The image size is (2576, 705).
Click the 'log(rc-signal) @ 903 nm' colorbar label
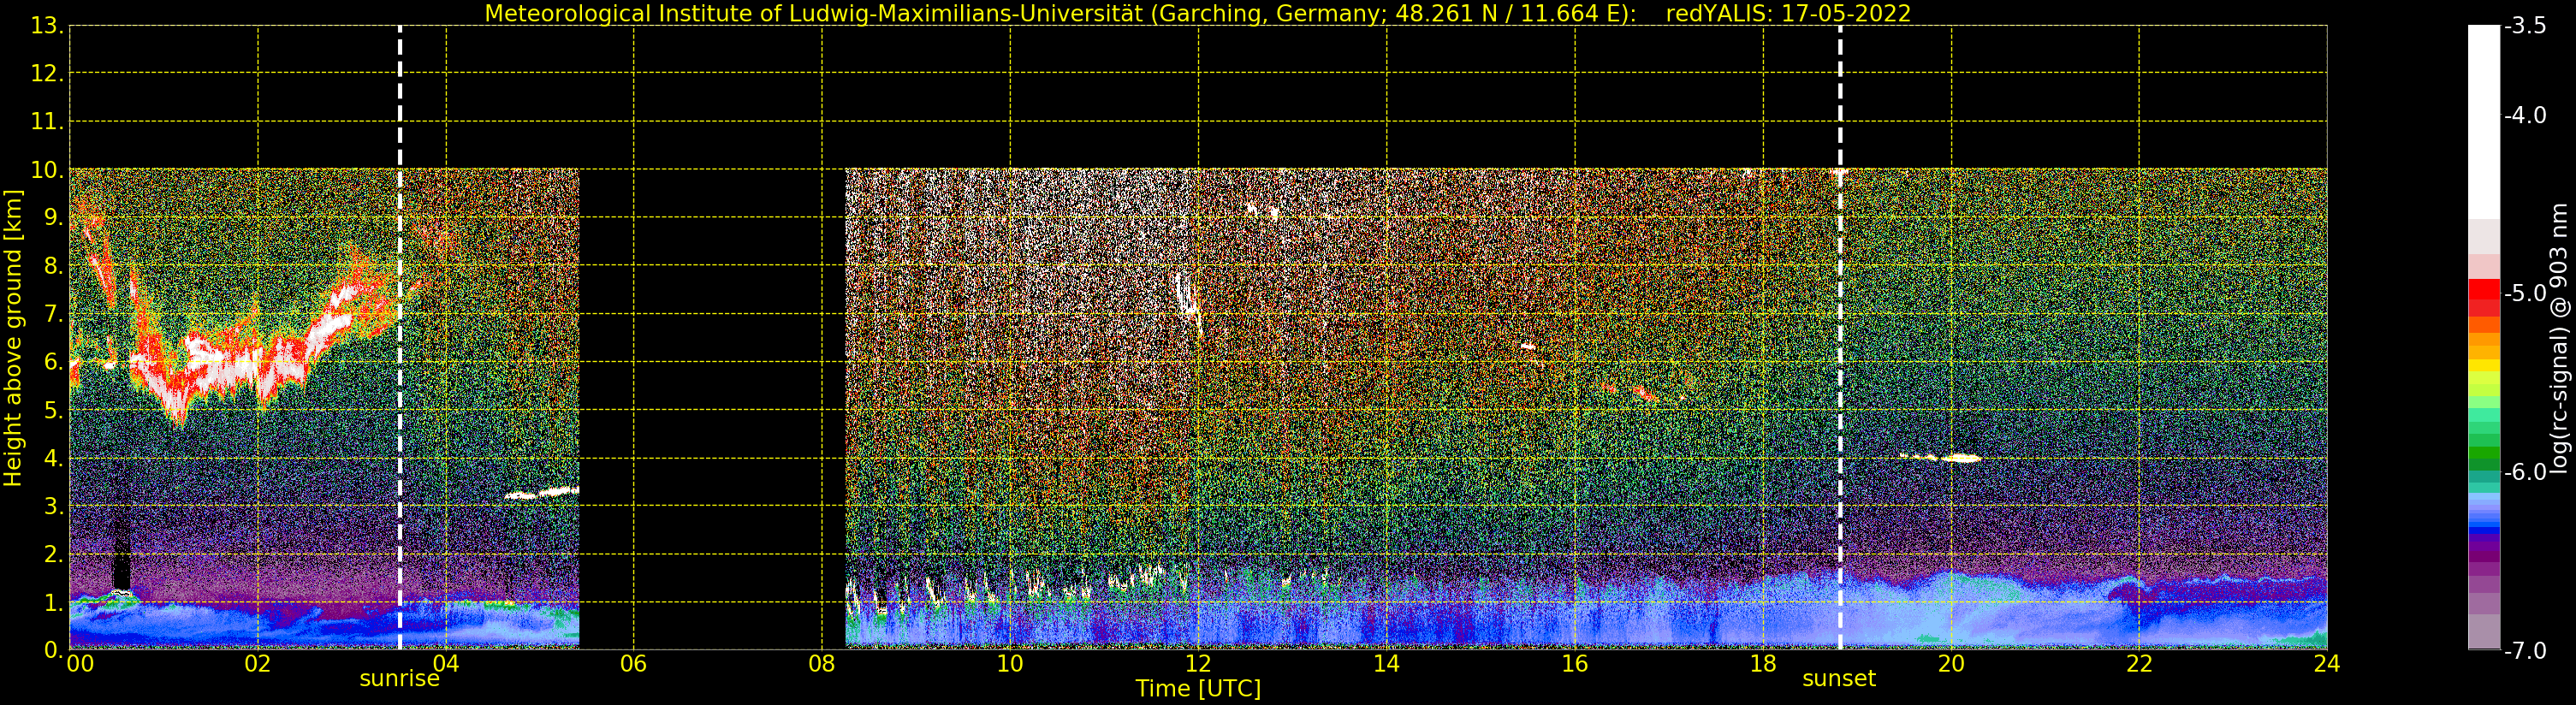[x=2560, y=338]
